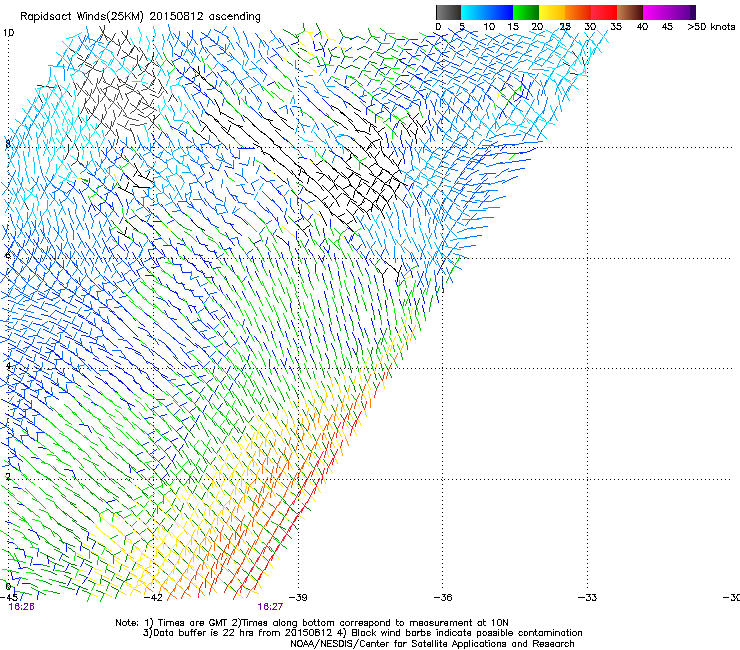
Task: Click the '>50 knots' legend label
Action: pyautogui.click(x=711, y=27)
